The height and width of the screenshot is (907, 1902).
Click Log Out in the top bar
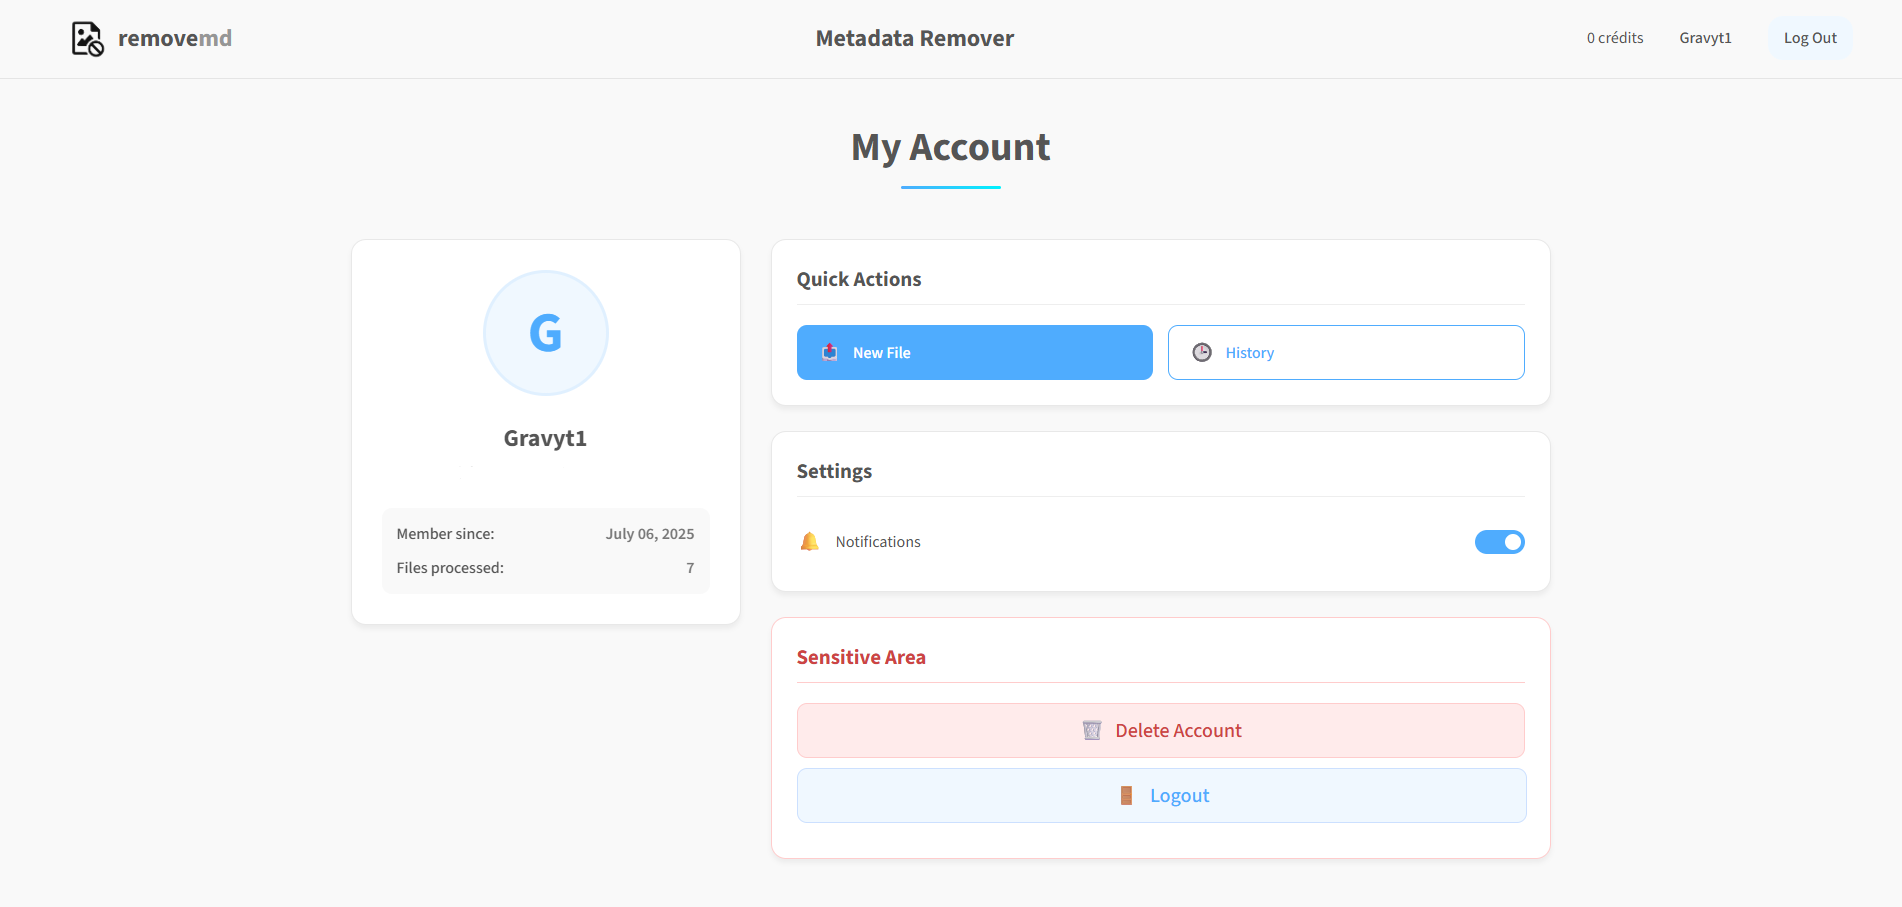click(1810, 38)
